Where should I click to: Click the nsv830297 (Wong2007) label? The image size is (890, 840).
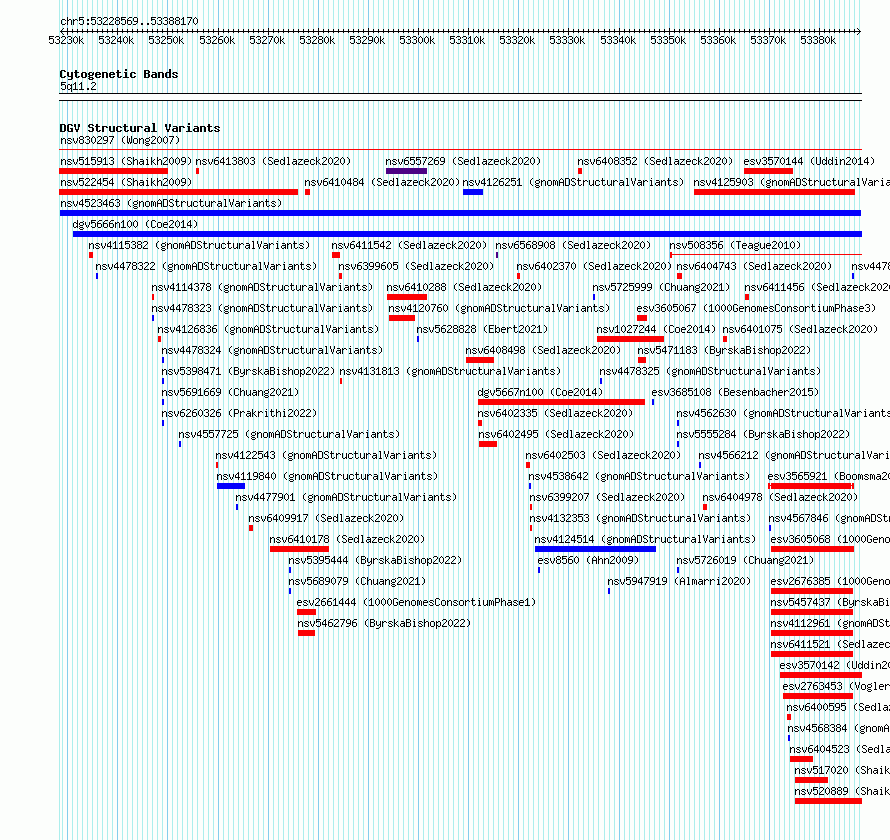coord(120,140)
